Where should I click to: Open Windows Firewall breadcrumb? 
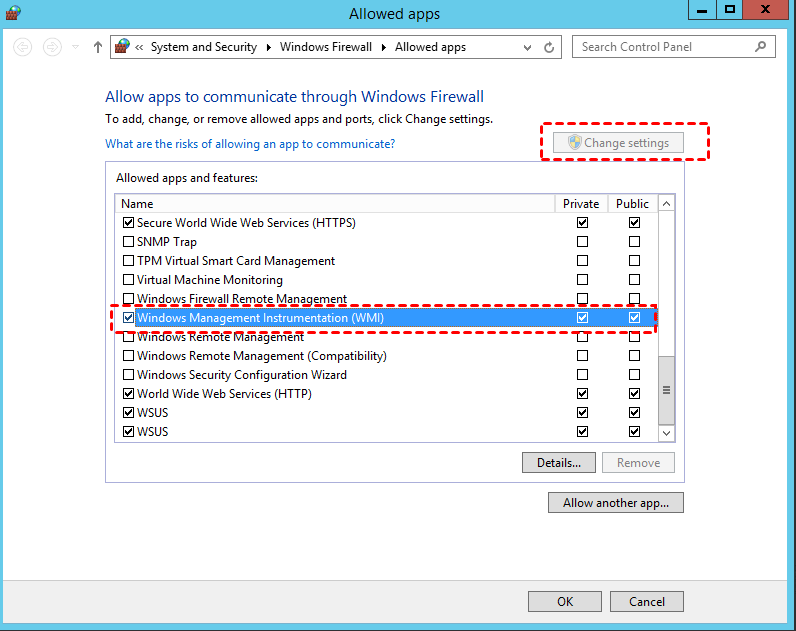point(326,47)
